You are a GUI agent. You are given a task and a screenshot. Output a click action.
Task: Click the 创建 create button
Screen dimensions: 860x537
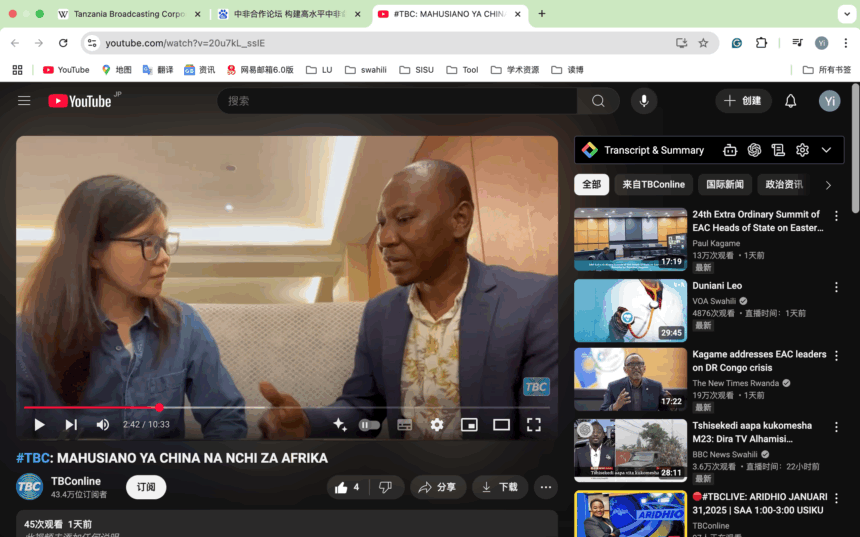click(x=743, y=101)
